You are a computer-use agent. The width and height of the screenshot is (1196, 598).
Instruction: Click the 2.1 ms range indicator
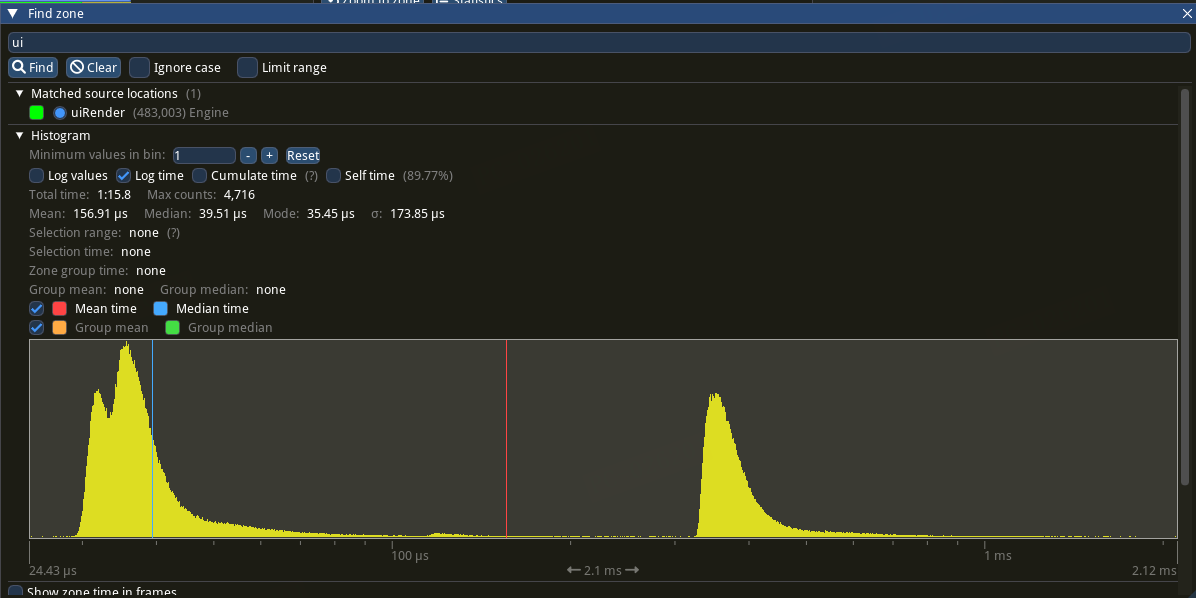pyautogui.click(x=603, y=571)
